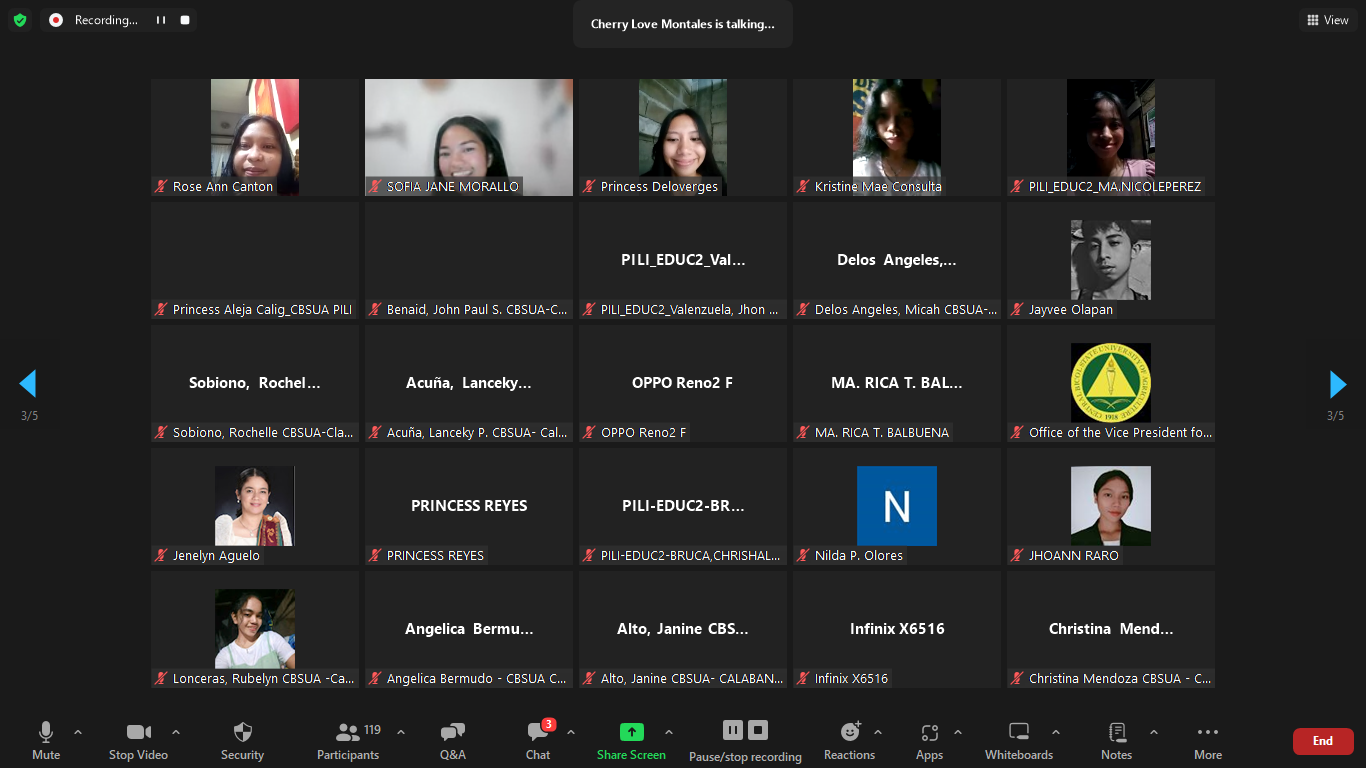Open the Whiteboards tool

click(x=1018, y=740)
